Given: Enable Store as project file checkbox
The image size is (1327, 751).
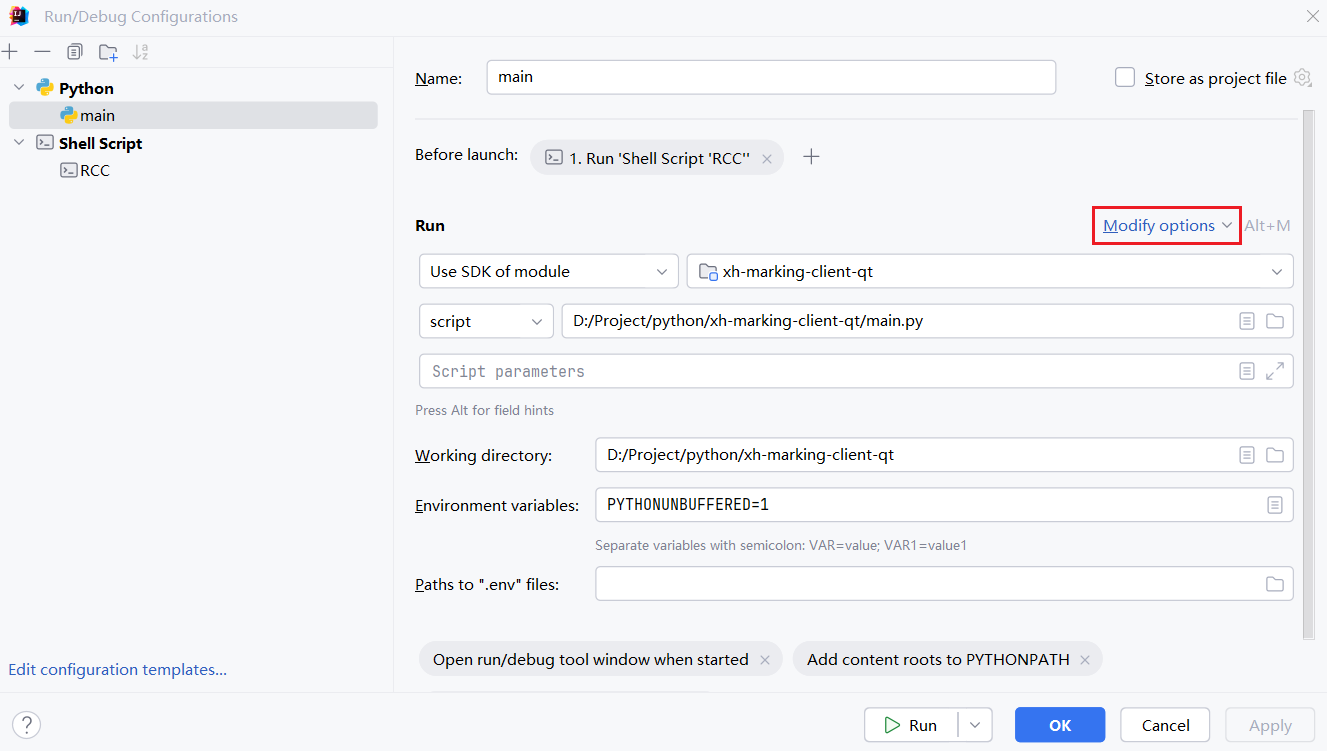Looking at the screenshot, I should click(x=1125, y=78).
